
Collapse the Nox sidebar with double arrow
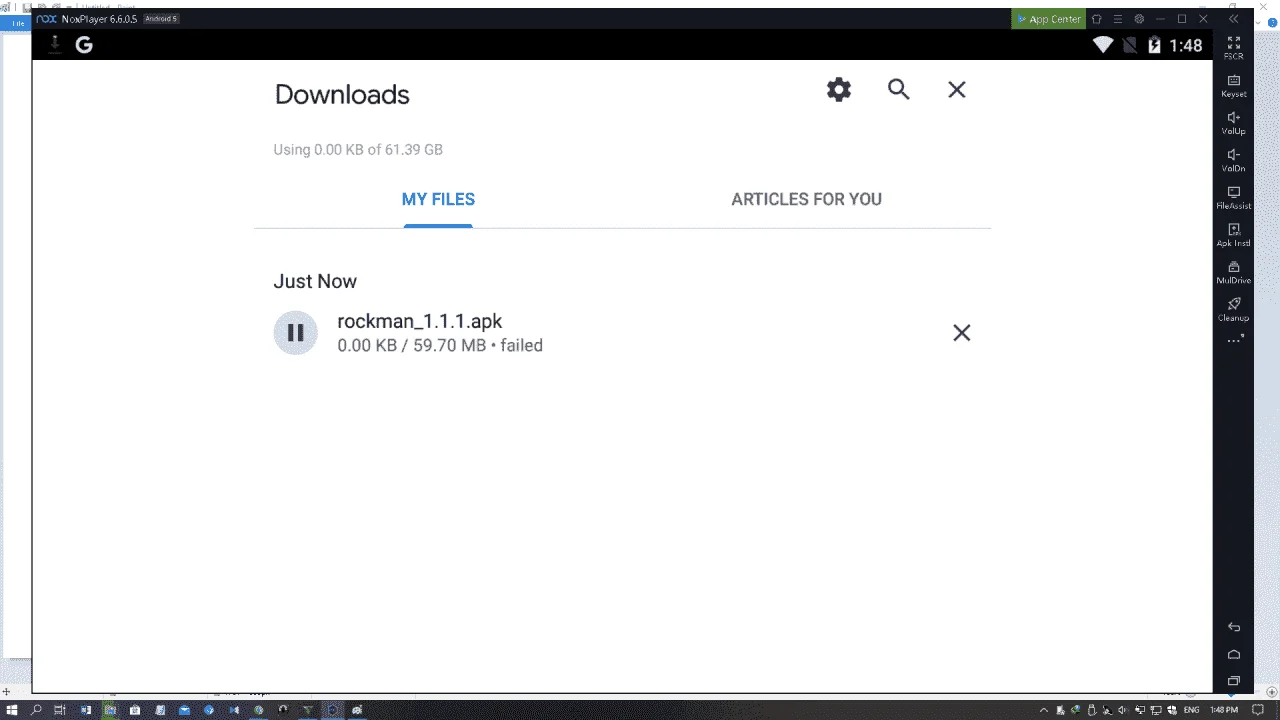(1234, 19)
